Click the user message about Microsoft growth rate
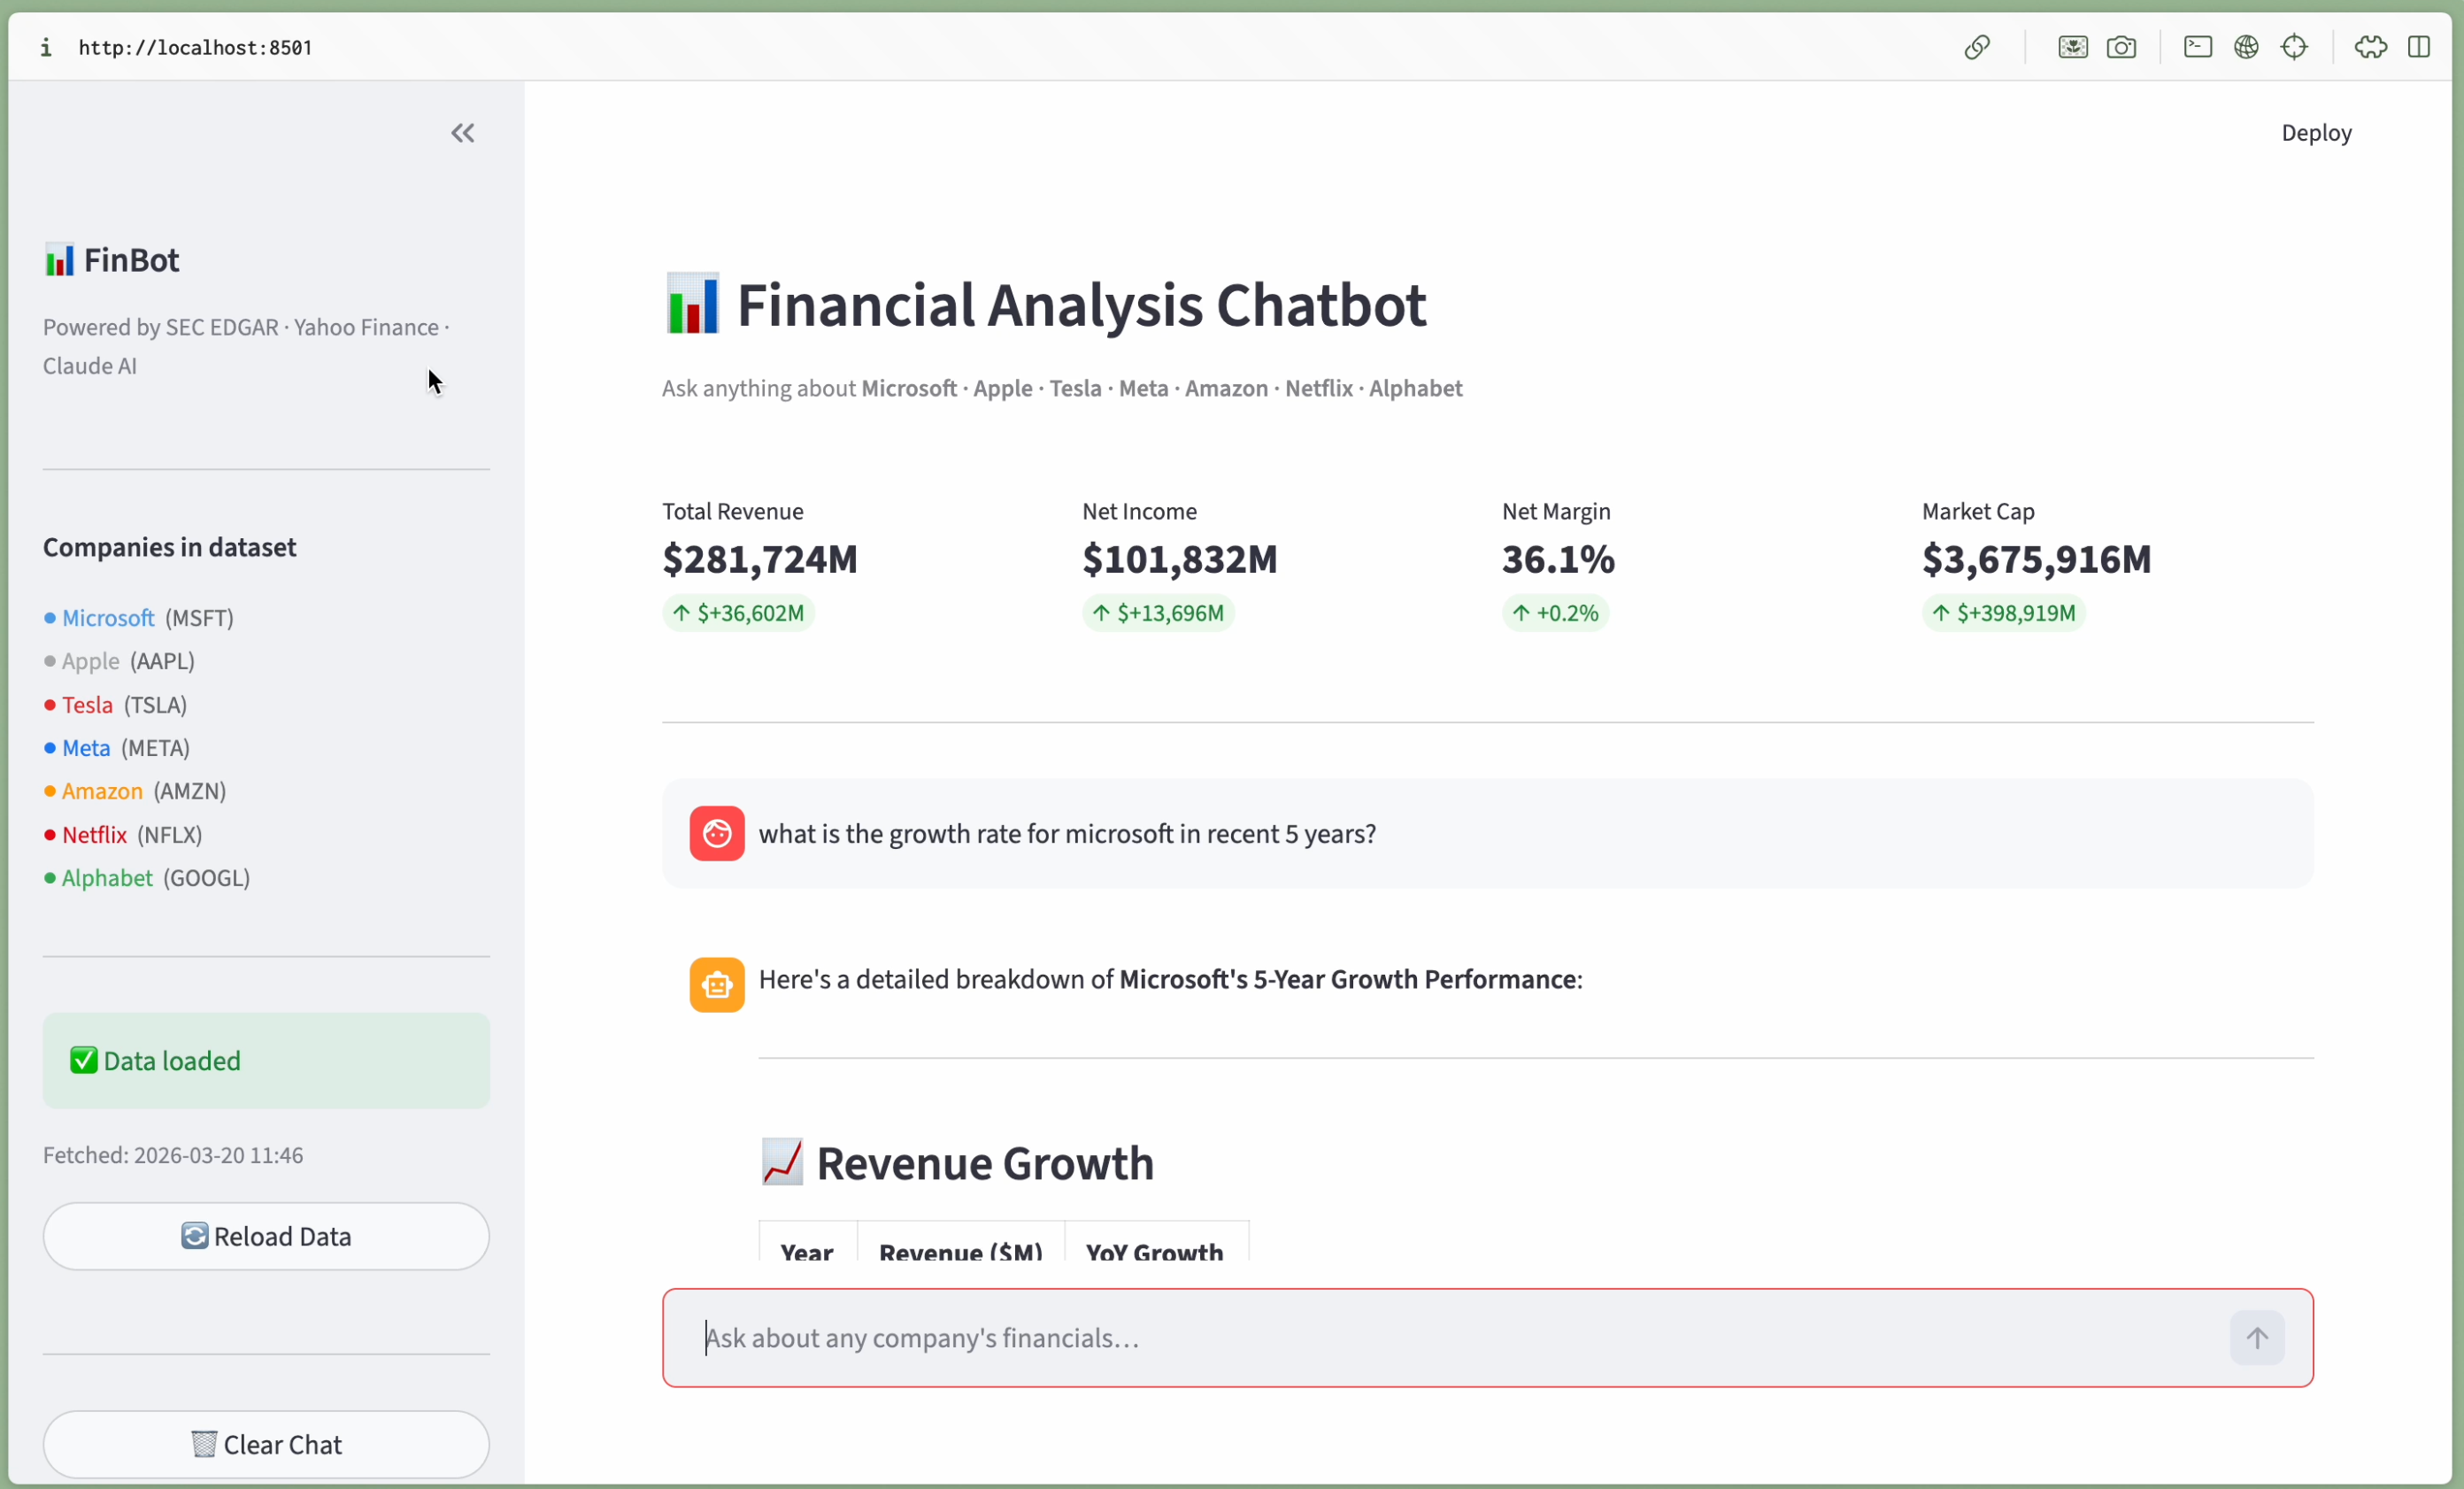 click(1067, 833)
